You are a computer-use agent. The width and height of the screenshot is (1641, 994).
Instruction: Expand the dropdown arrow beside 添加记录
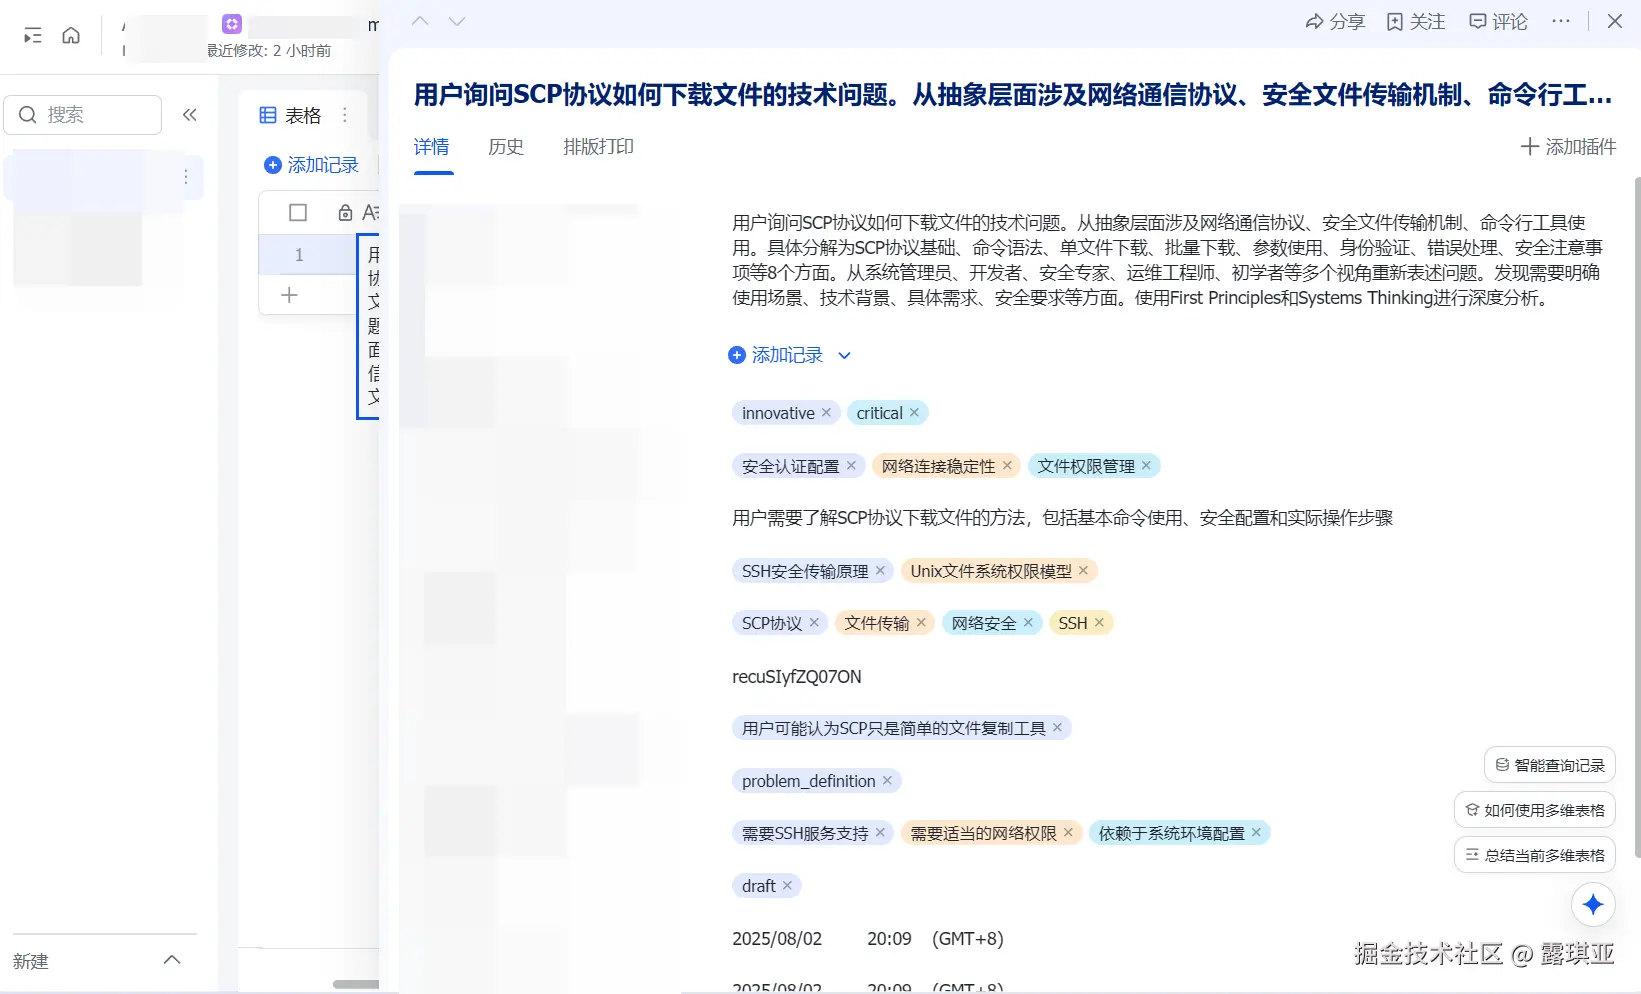click(844, 355)
